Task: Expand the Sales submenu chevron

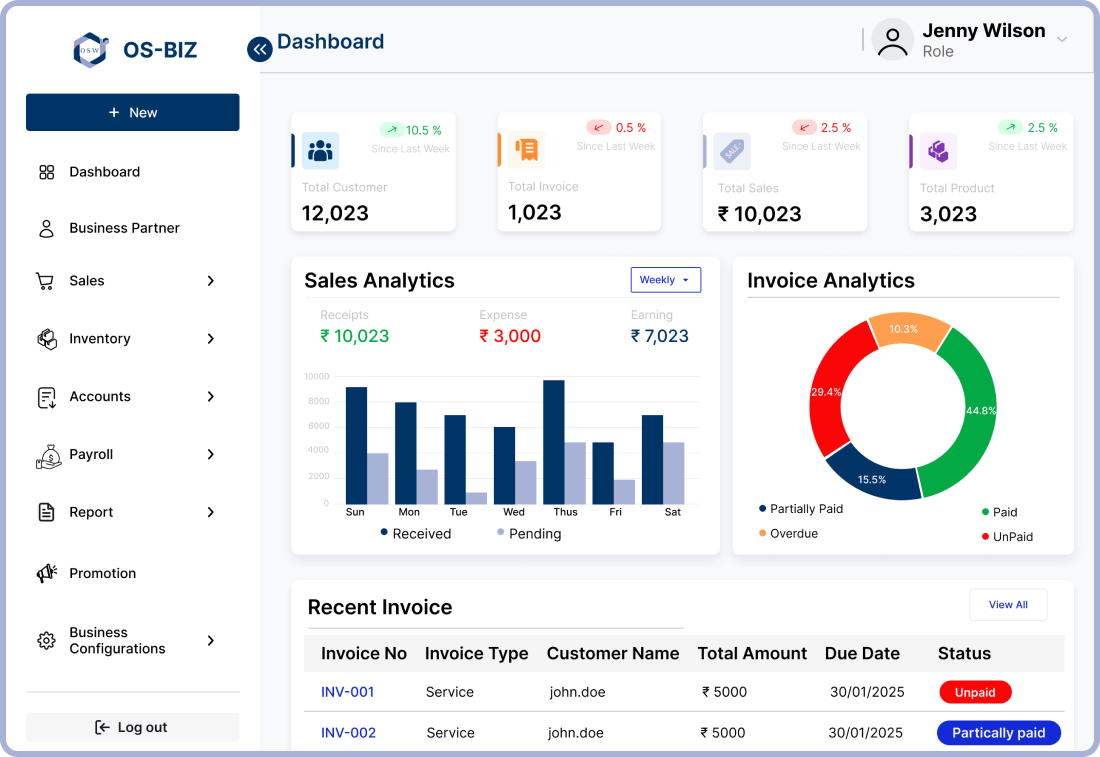Action: [210, 281]
